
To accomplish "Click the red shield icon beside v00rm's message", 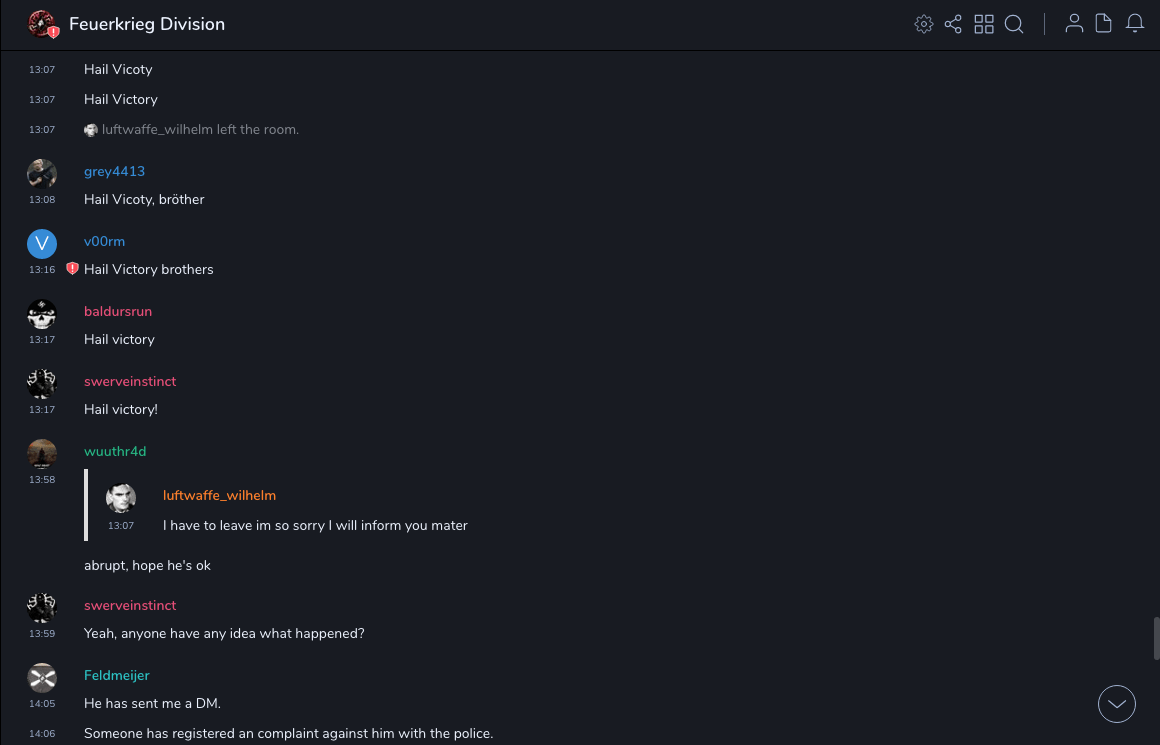I will pos(72,269).
